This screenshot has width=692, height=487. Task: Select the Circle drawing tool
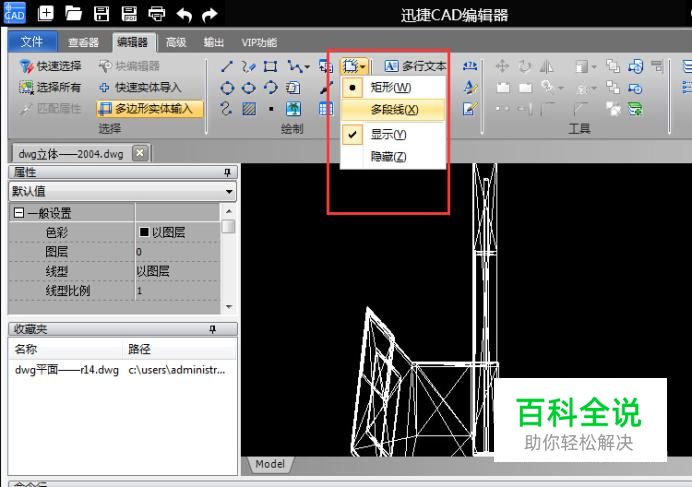227,88
